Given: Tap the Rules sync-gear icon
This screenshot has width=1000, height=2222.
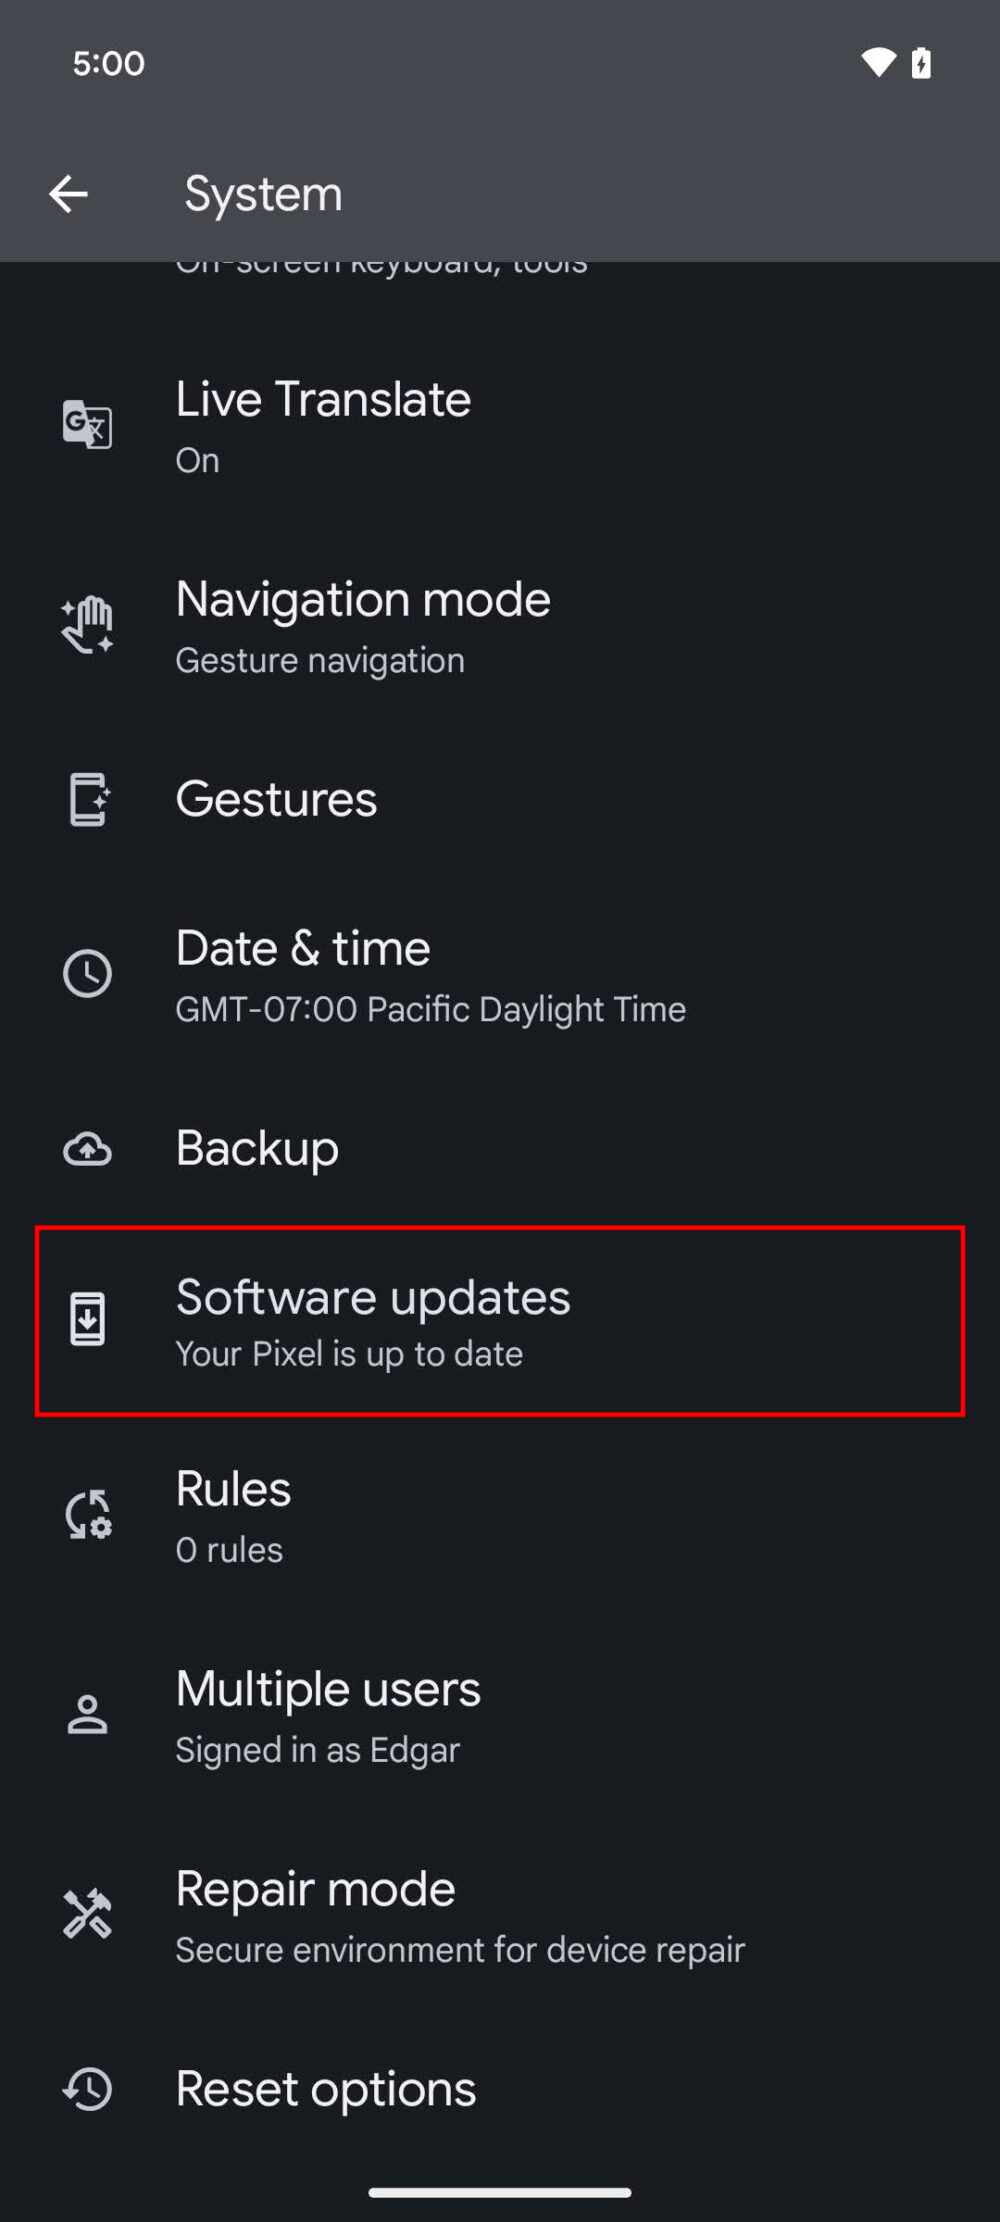Looking at the screenshot, I should click(88, 1515).
